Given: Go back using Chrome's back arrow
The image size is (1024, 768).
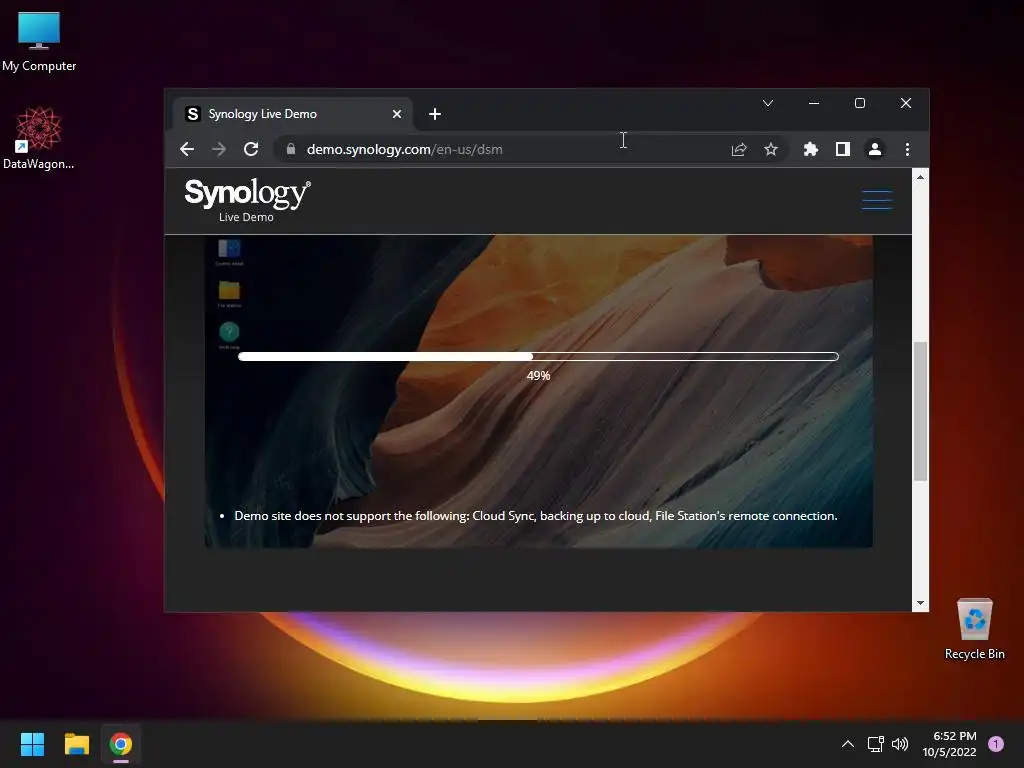Looking at the screenshot, I should tap(187, 150).
